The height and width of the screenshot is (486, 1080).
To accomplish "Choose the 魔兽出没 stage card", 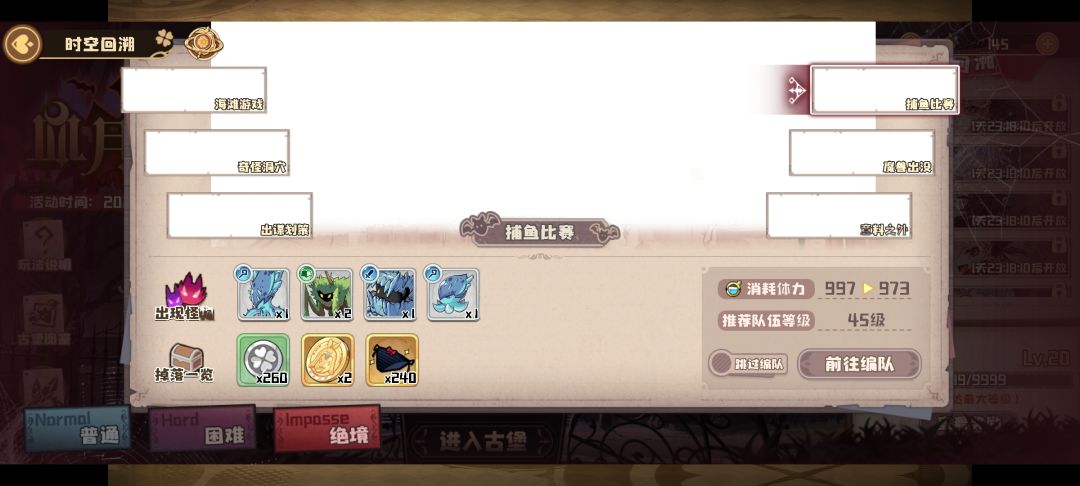I will click(862, 152).
